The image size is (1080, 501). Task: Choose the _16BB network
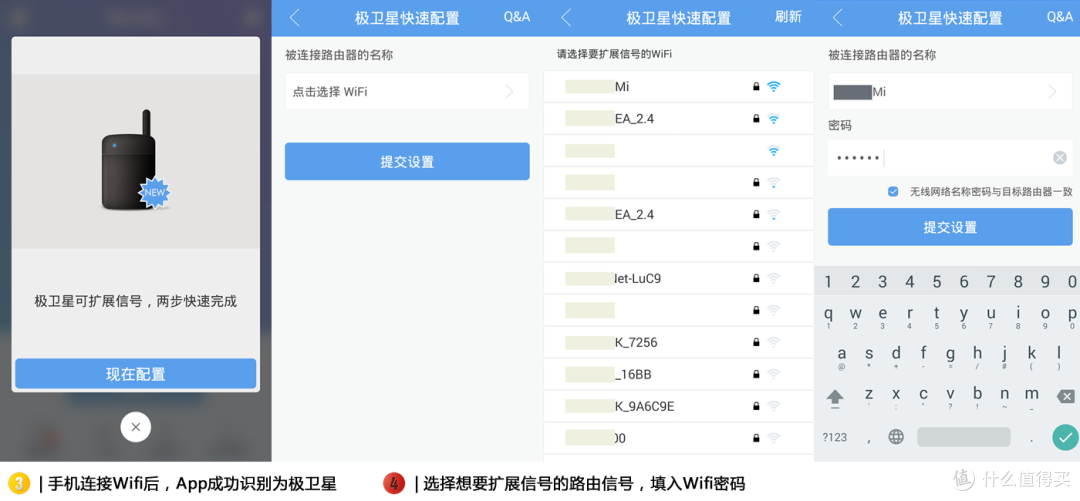pyautogui.click(x=678, y=374)
